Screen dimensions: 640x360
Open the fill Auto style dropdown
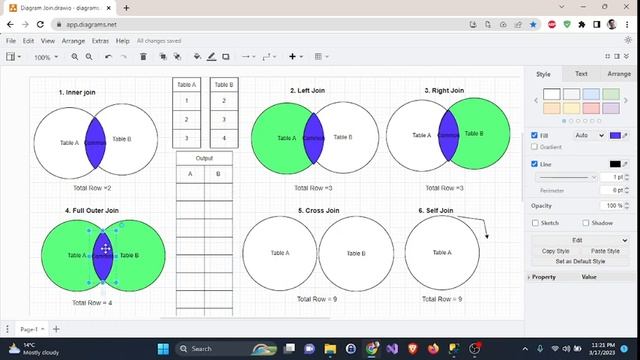pos(589,135)
